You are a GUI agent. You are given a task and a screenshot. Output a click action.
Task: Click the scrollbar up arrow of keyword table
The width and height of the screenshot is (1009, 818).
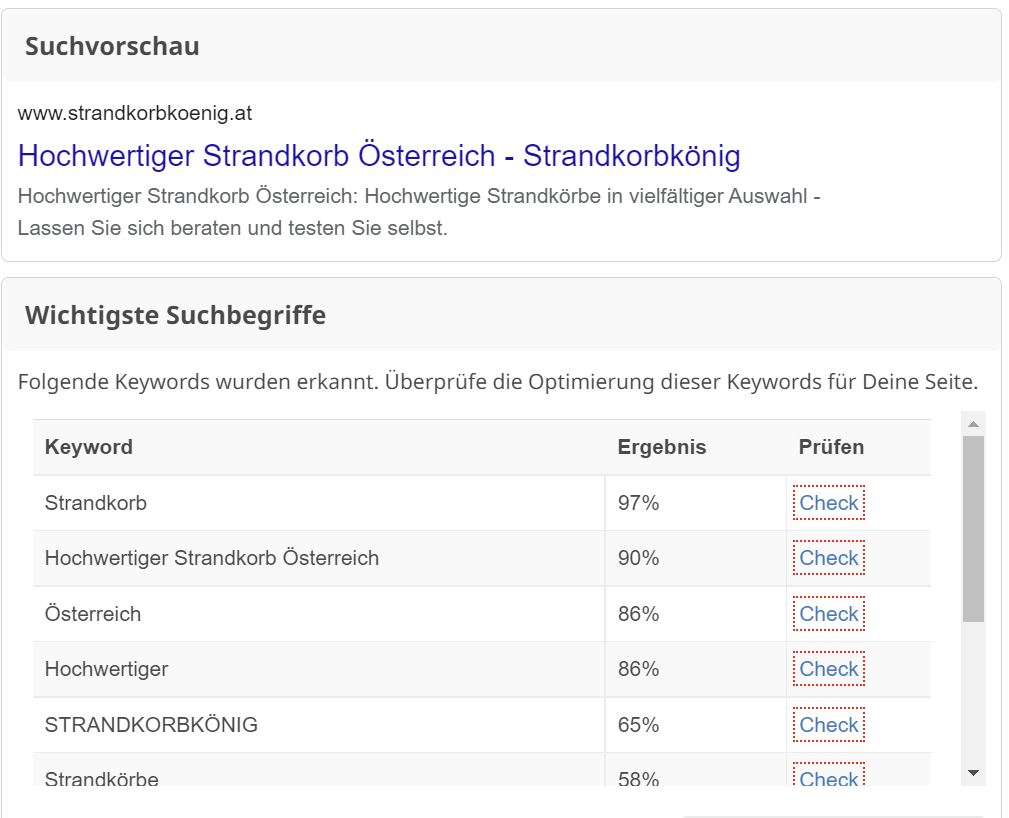tap(973, 423)
